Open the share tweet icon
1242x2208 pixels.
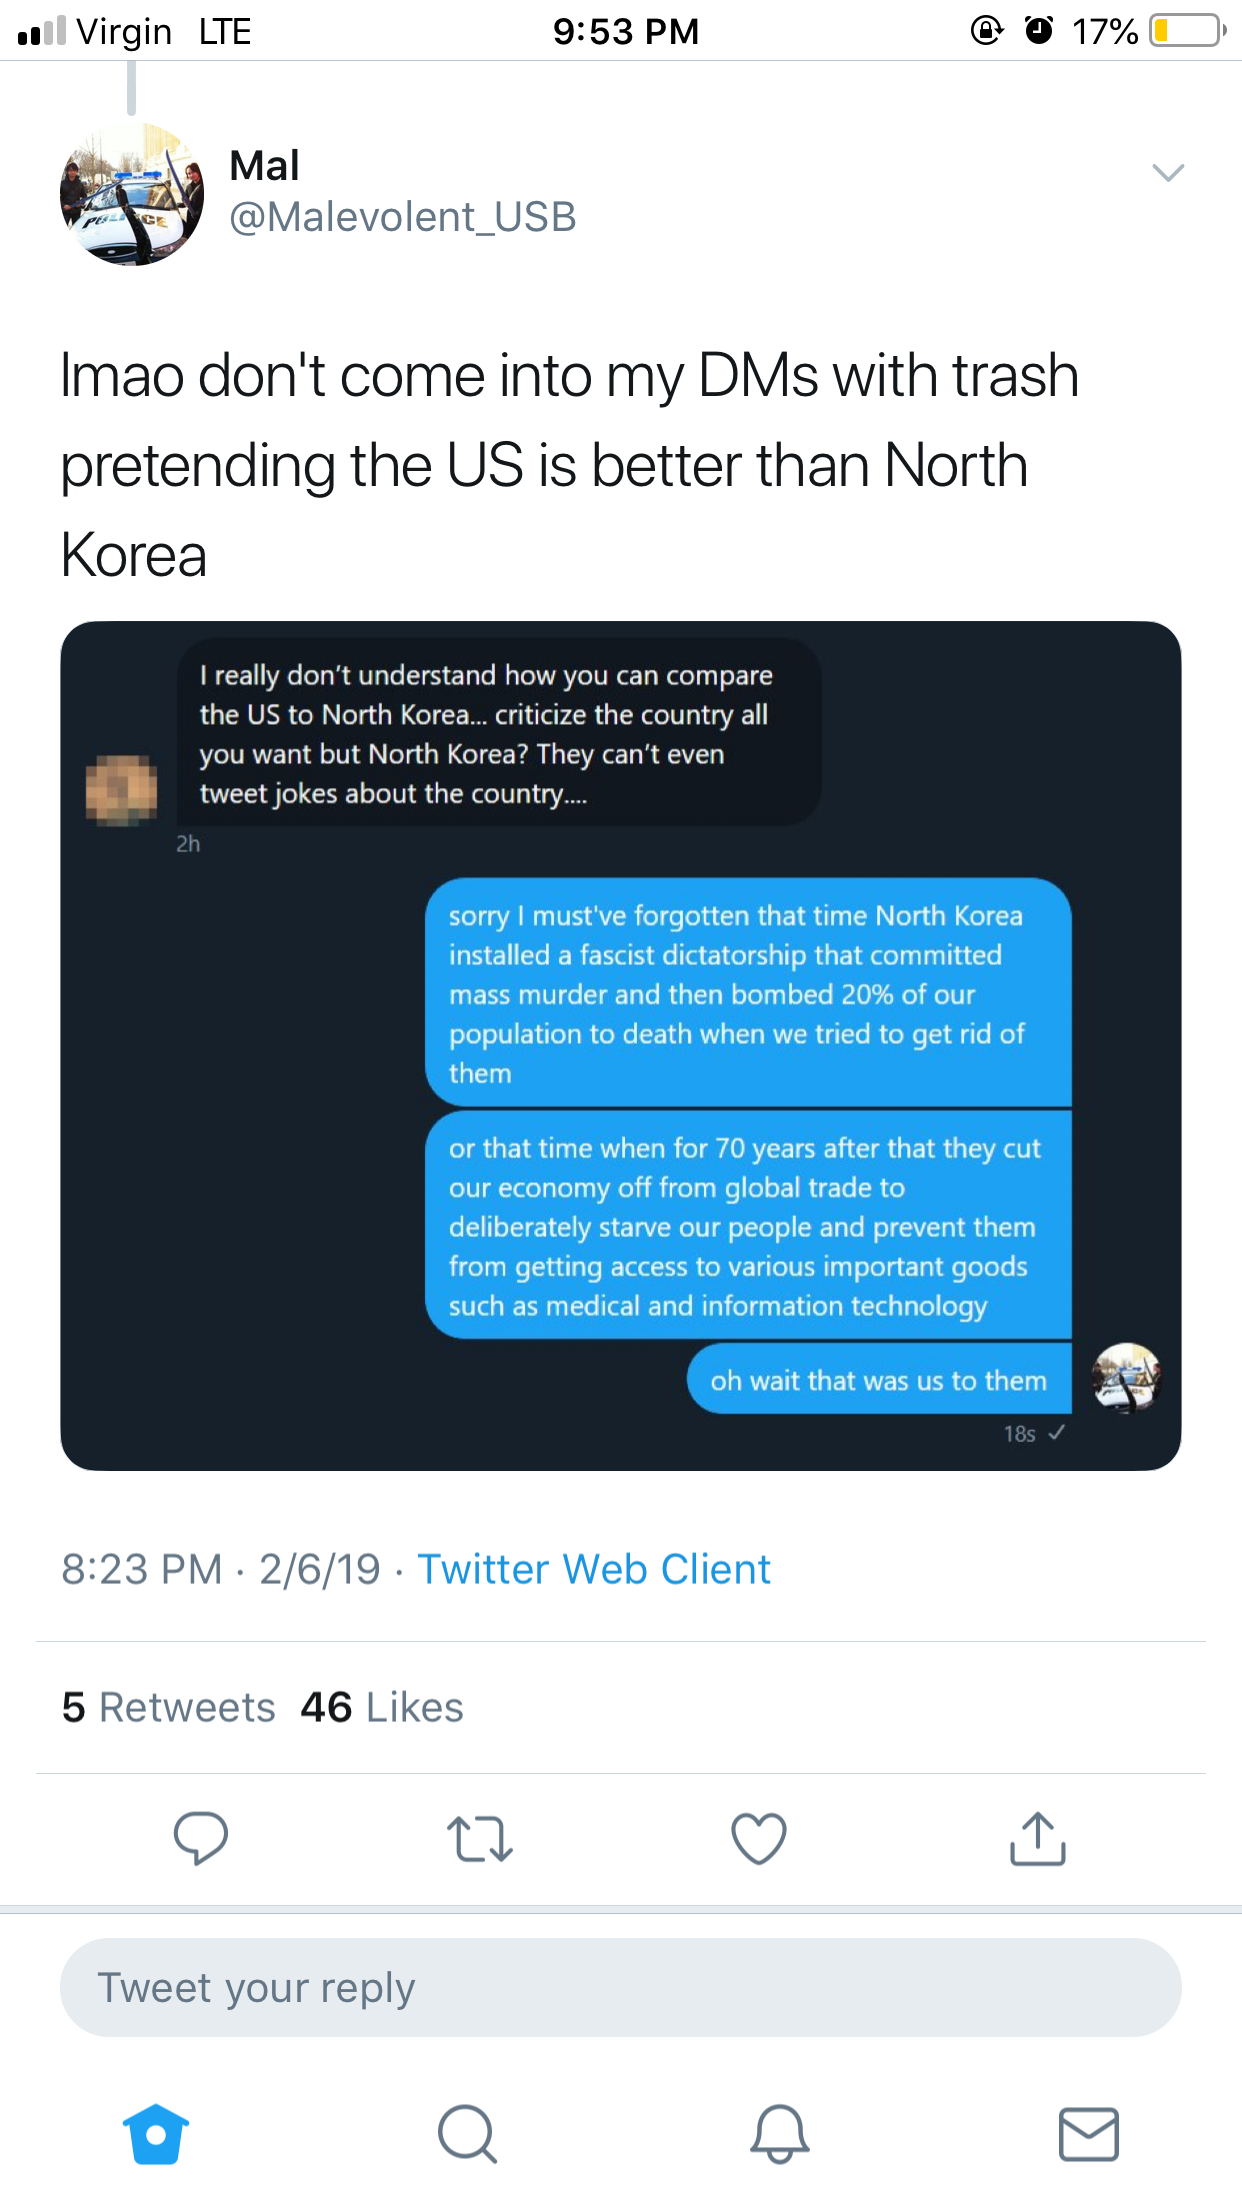(1038, 1838)
